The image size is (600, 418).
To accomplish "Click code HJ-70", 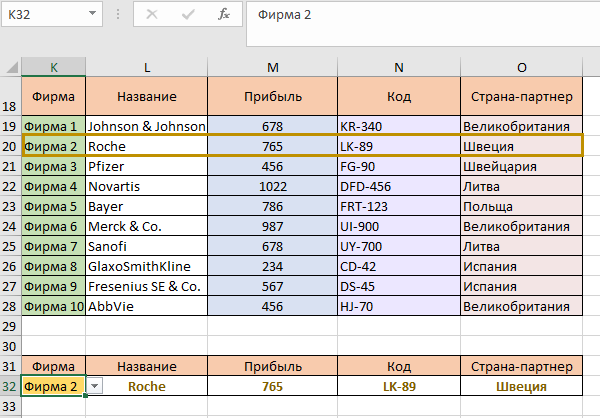I will pyautogui.click(x=399, y=306).
